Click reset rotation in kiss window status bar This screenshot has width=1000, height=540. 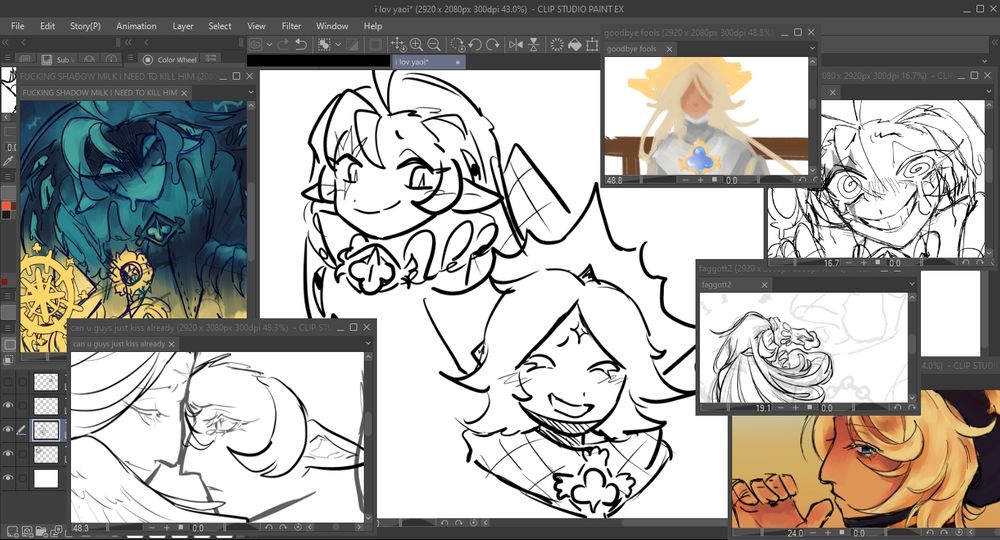[298, 528]
